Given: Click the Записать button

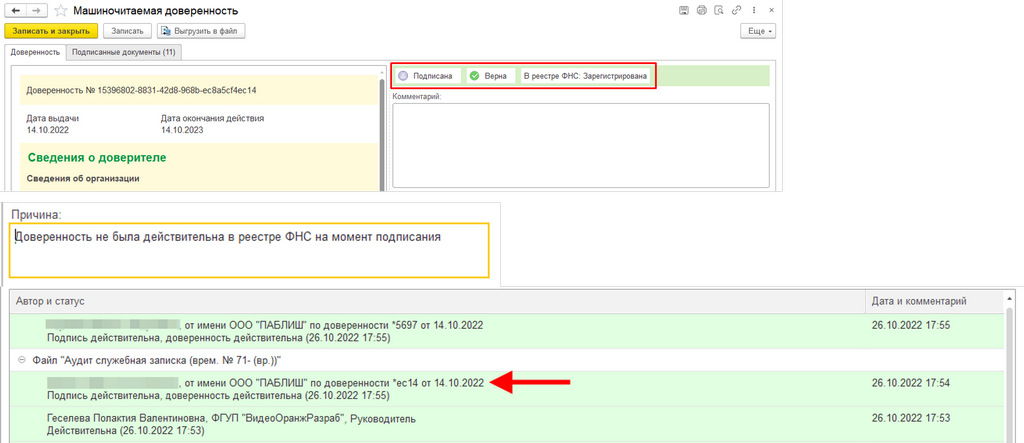Looking at the screenshot, I should click(127, 31).
